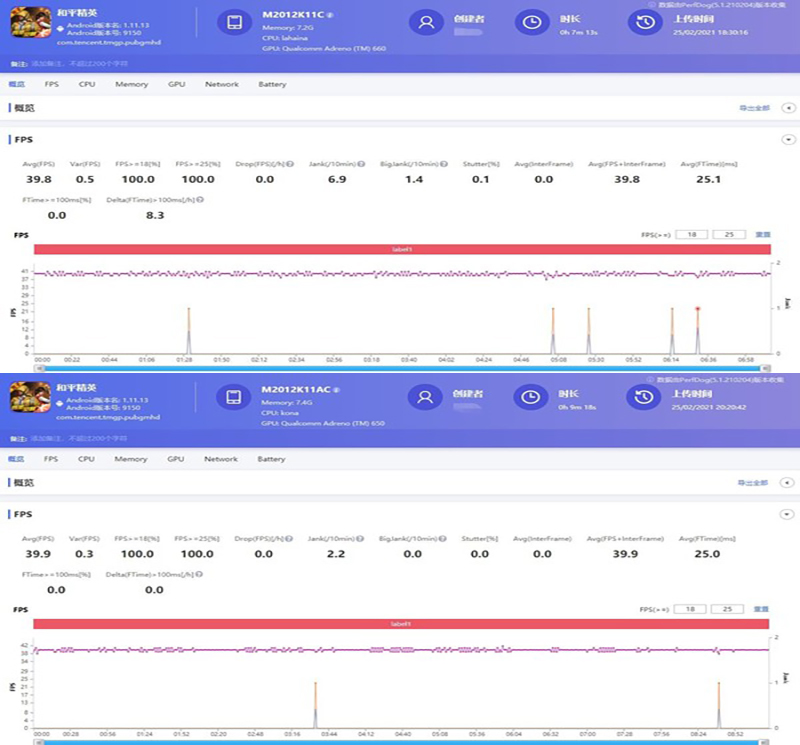Open Battery tab in M2012K11AC report
800x745 pixels.
[271, 459]
